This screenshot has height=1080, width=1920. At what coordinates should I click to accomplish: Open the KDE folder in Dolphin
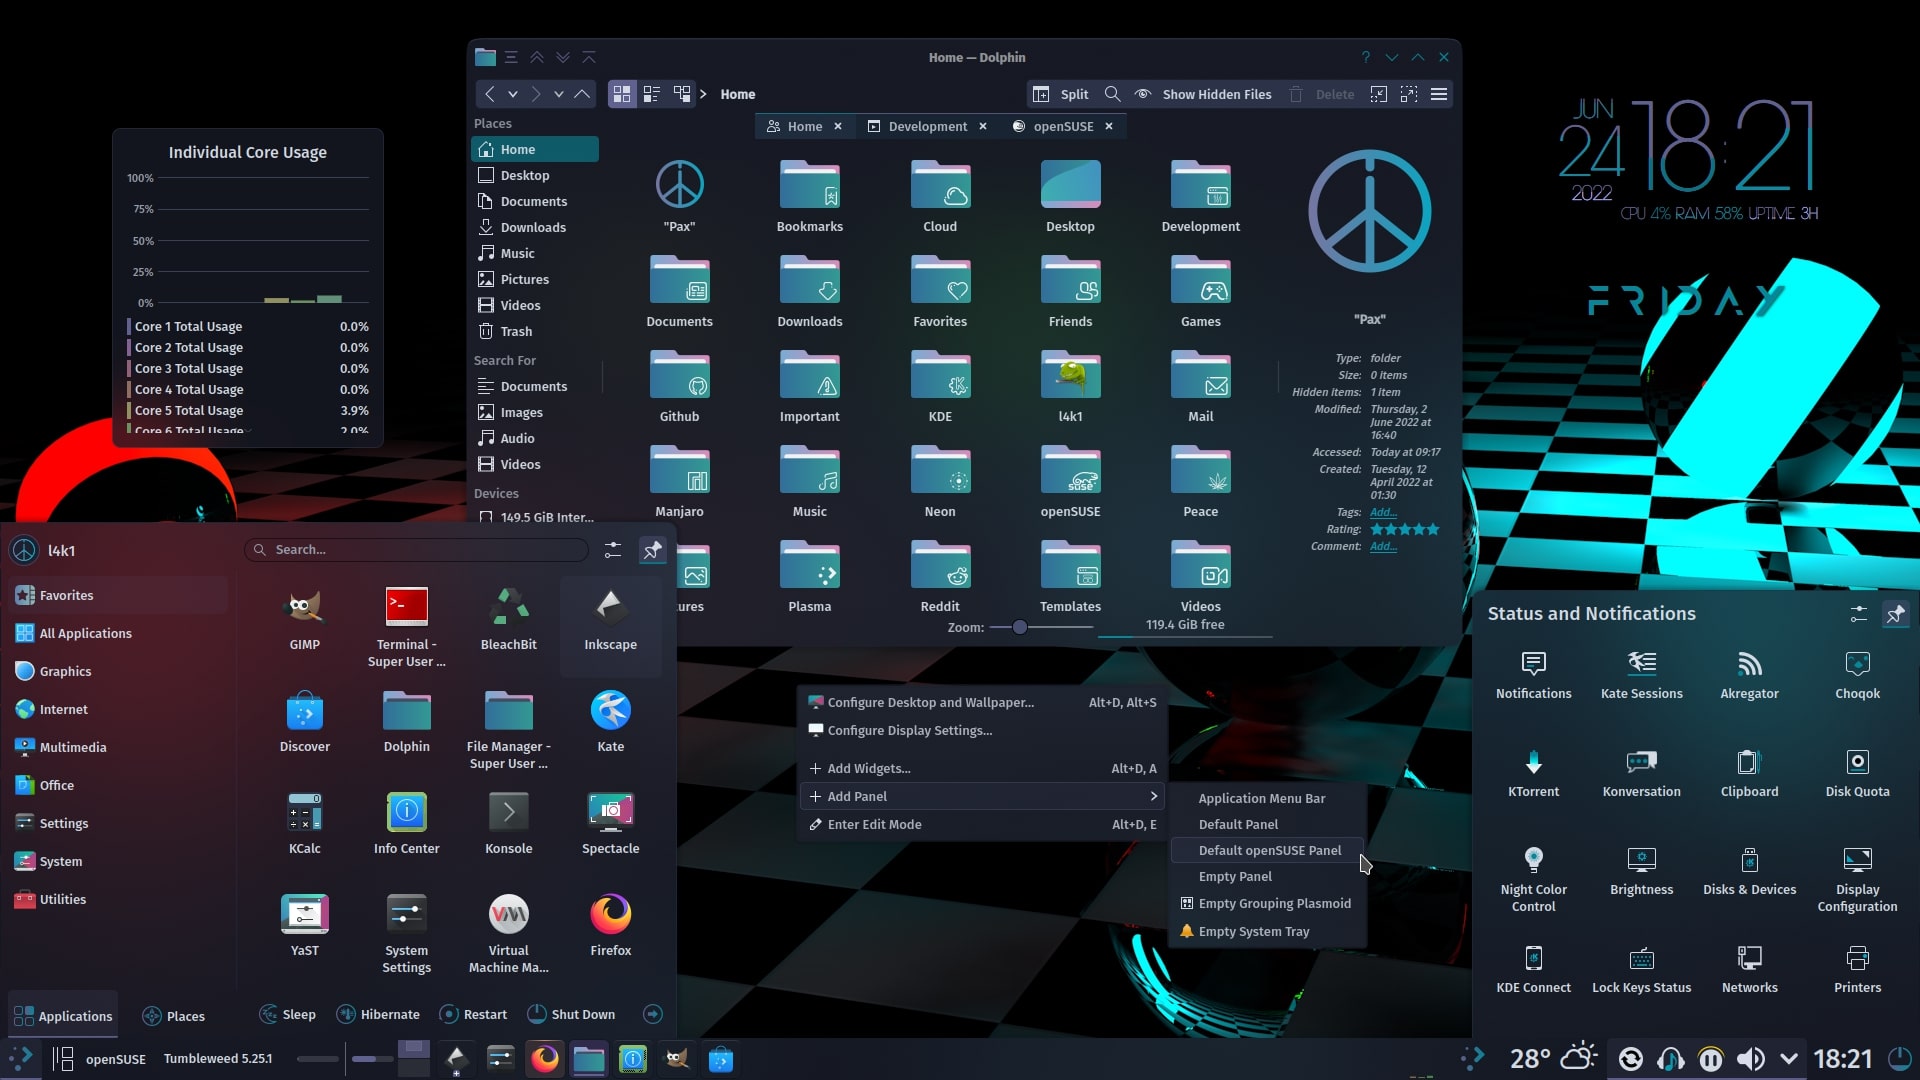[x=940, y=387]
